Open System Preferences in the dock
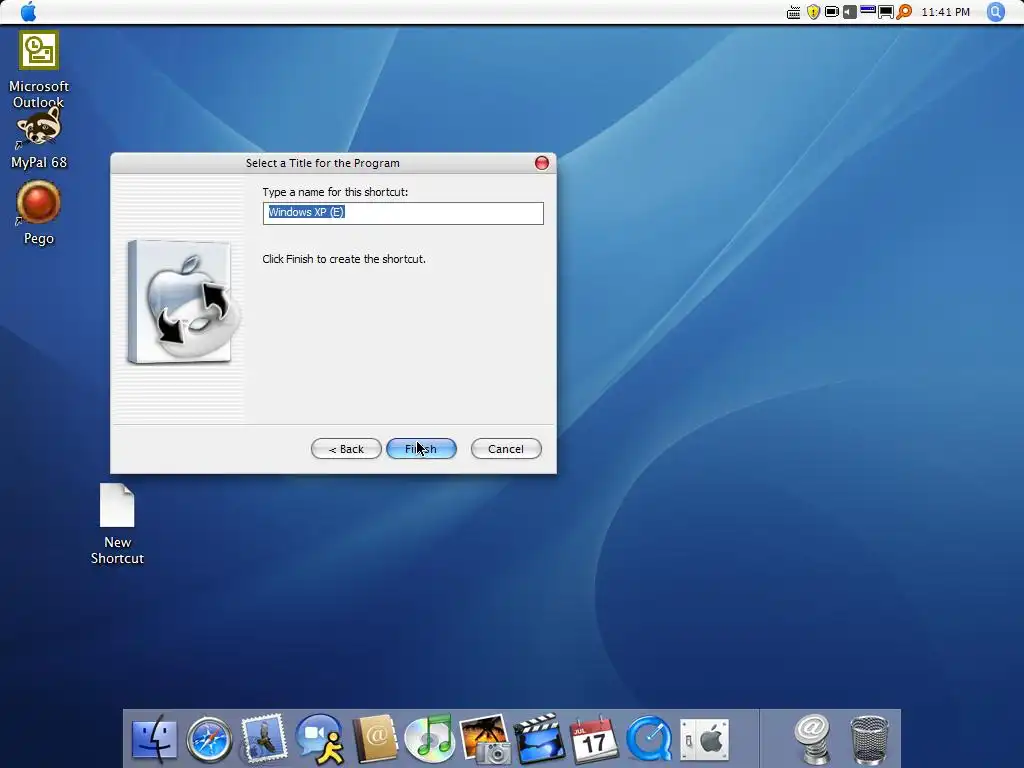 (705, 740)
